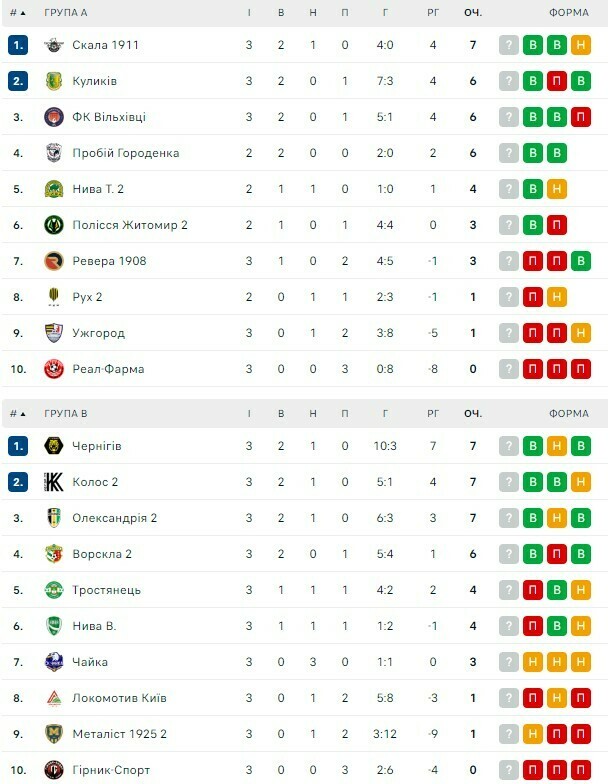Open the ФК Вільхівці team logo
The height and width of the screenshot is (784, 608).
pos(54,117)
